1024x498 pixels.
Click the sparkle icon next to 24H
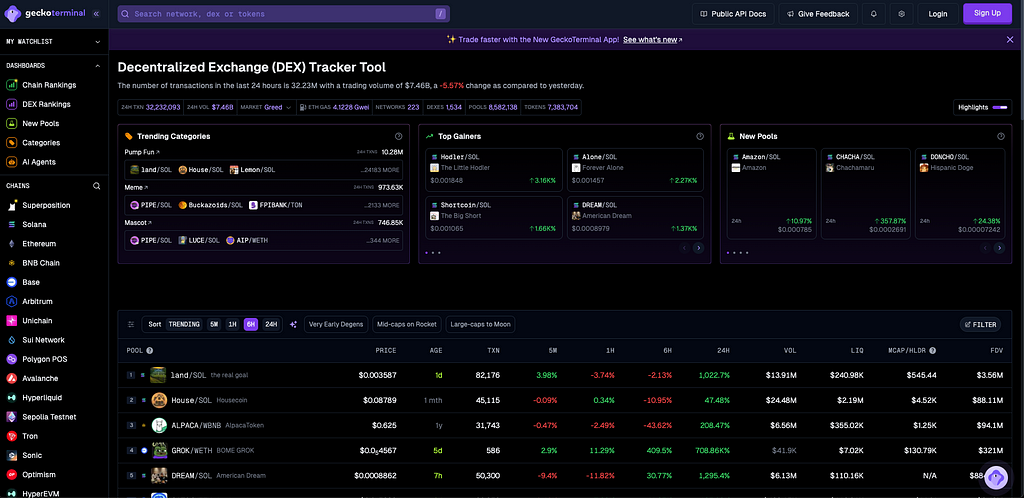coord(293,324)
